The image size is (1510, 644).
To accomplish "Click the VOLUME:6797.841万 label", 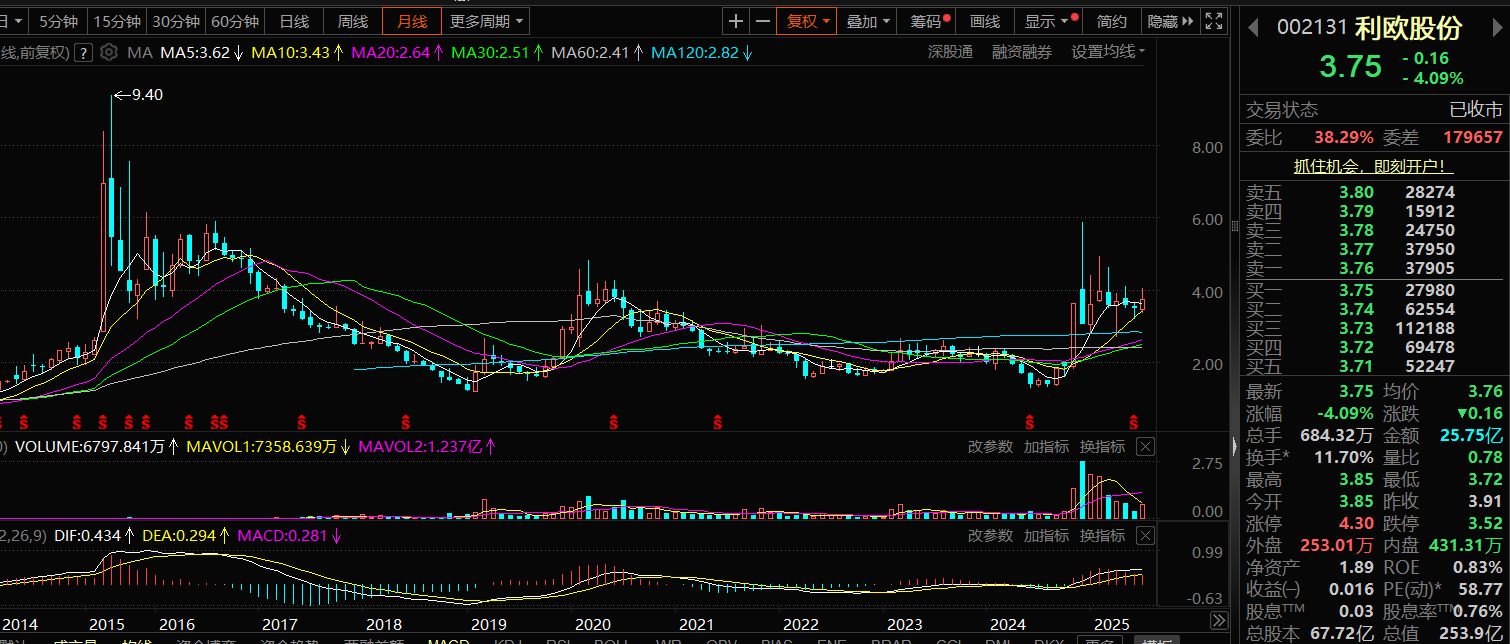I will coord(90,446).
